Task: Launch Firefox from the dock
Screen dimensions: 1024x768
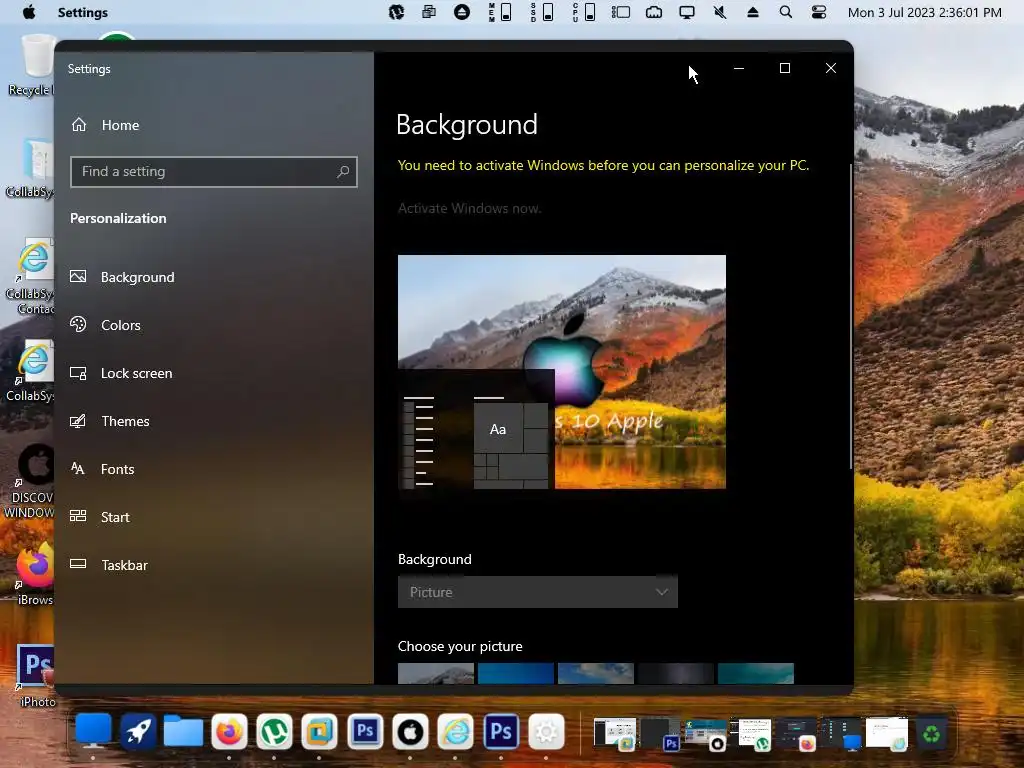Action: coord(229,731)
